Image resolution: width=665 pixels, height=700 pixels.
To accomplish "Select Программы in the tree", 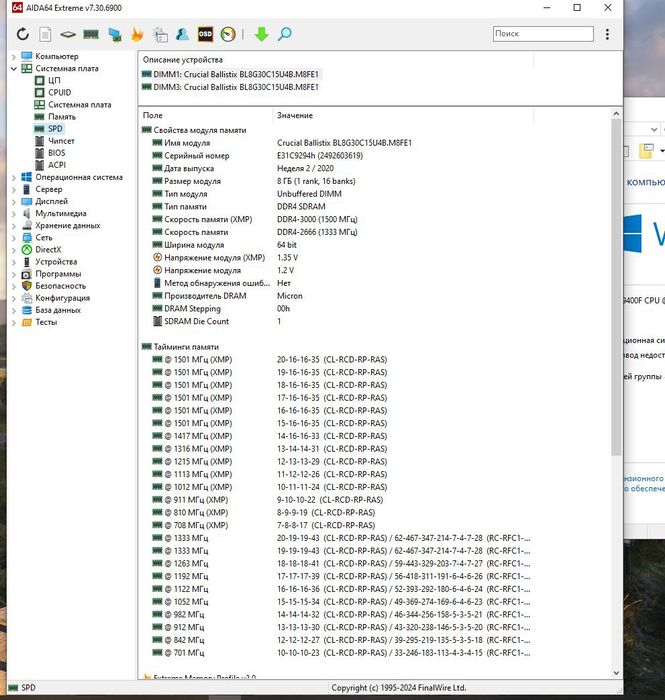I will point(58,274).
